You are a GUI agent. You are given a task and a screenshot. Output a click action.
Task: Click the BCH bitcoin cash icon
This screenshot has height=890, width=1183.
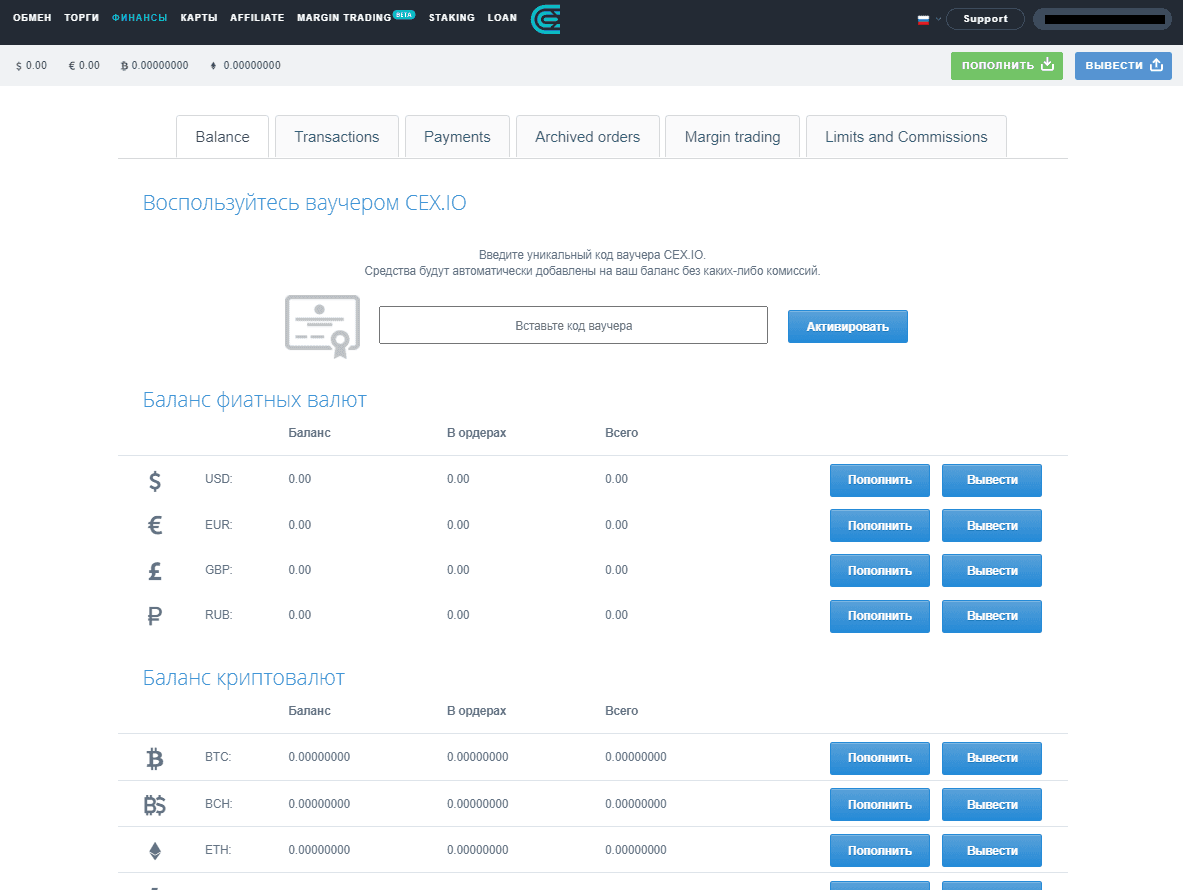tap(155, 805)
